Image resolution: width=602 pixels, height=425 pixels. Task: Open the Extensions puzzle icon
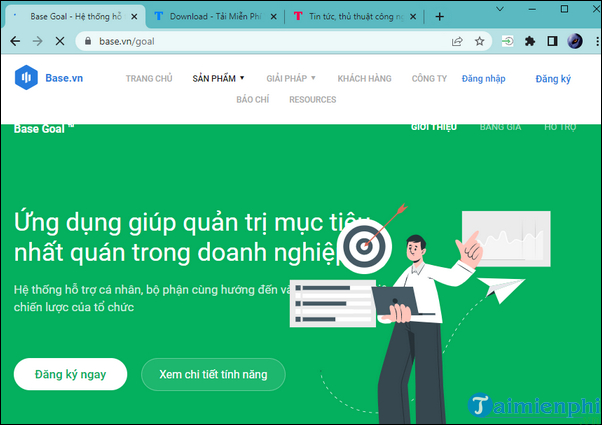[530, 41]
